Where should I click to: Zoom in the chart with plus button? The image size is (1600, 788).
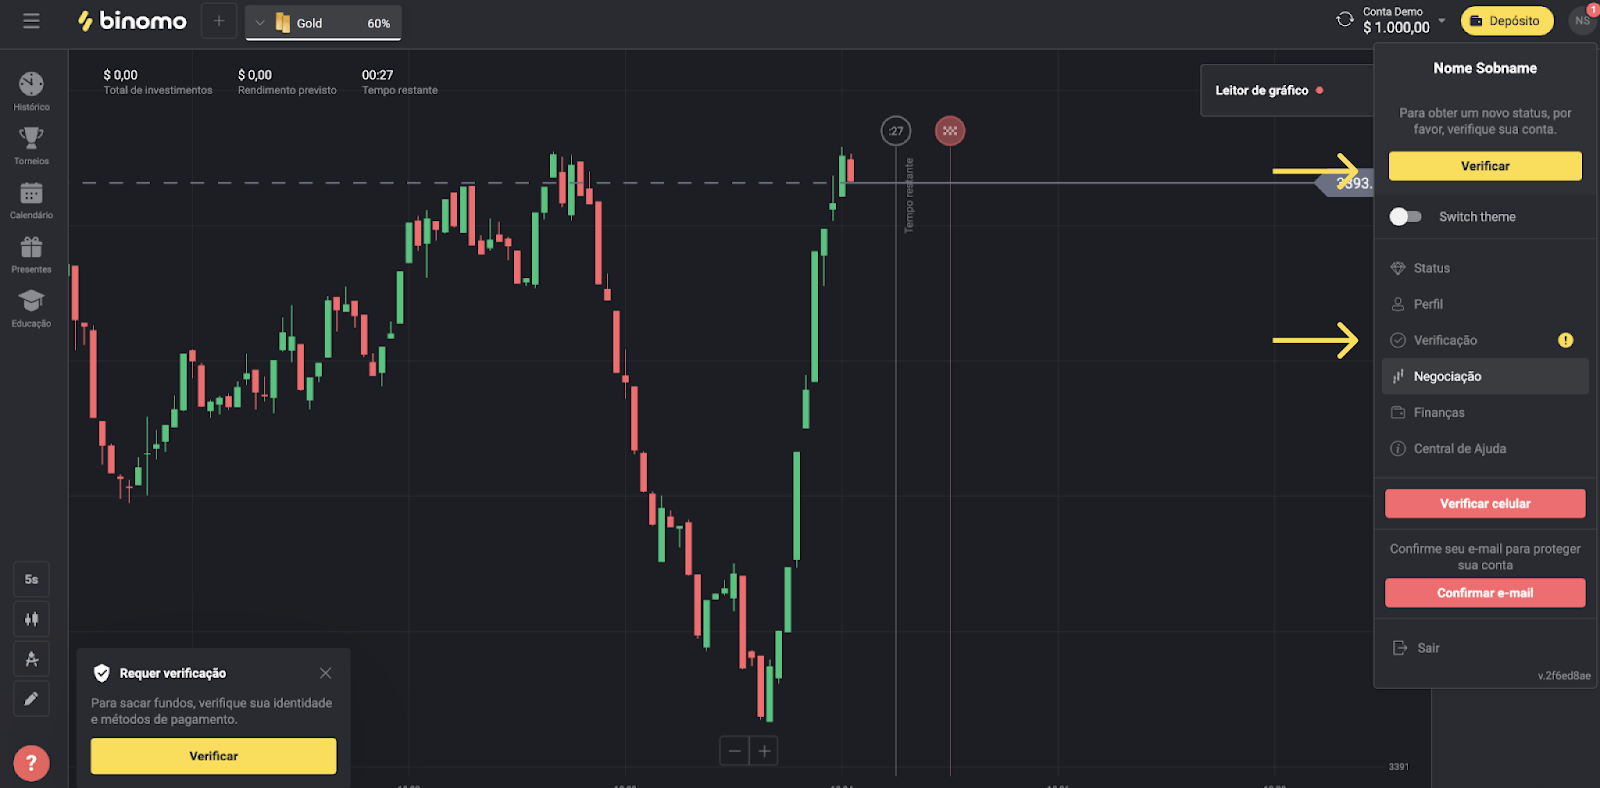click(764, 751)
